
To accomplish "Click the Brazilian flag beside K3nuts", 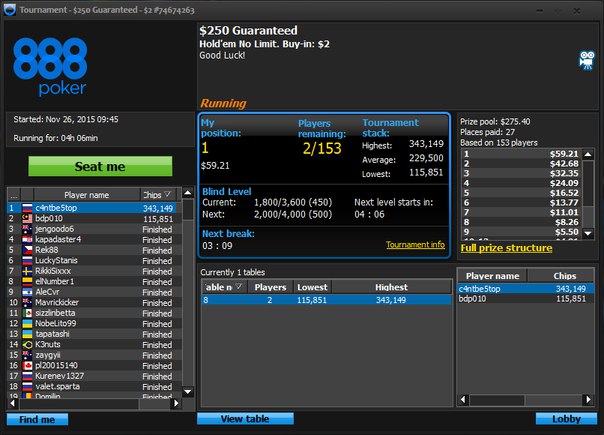I will [27, 344].
